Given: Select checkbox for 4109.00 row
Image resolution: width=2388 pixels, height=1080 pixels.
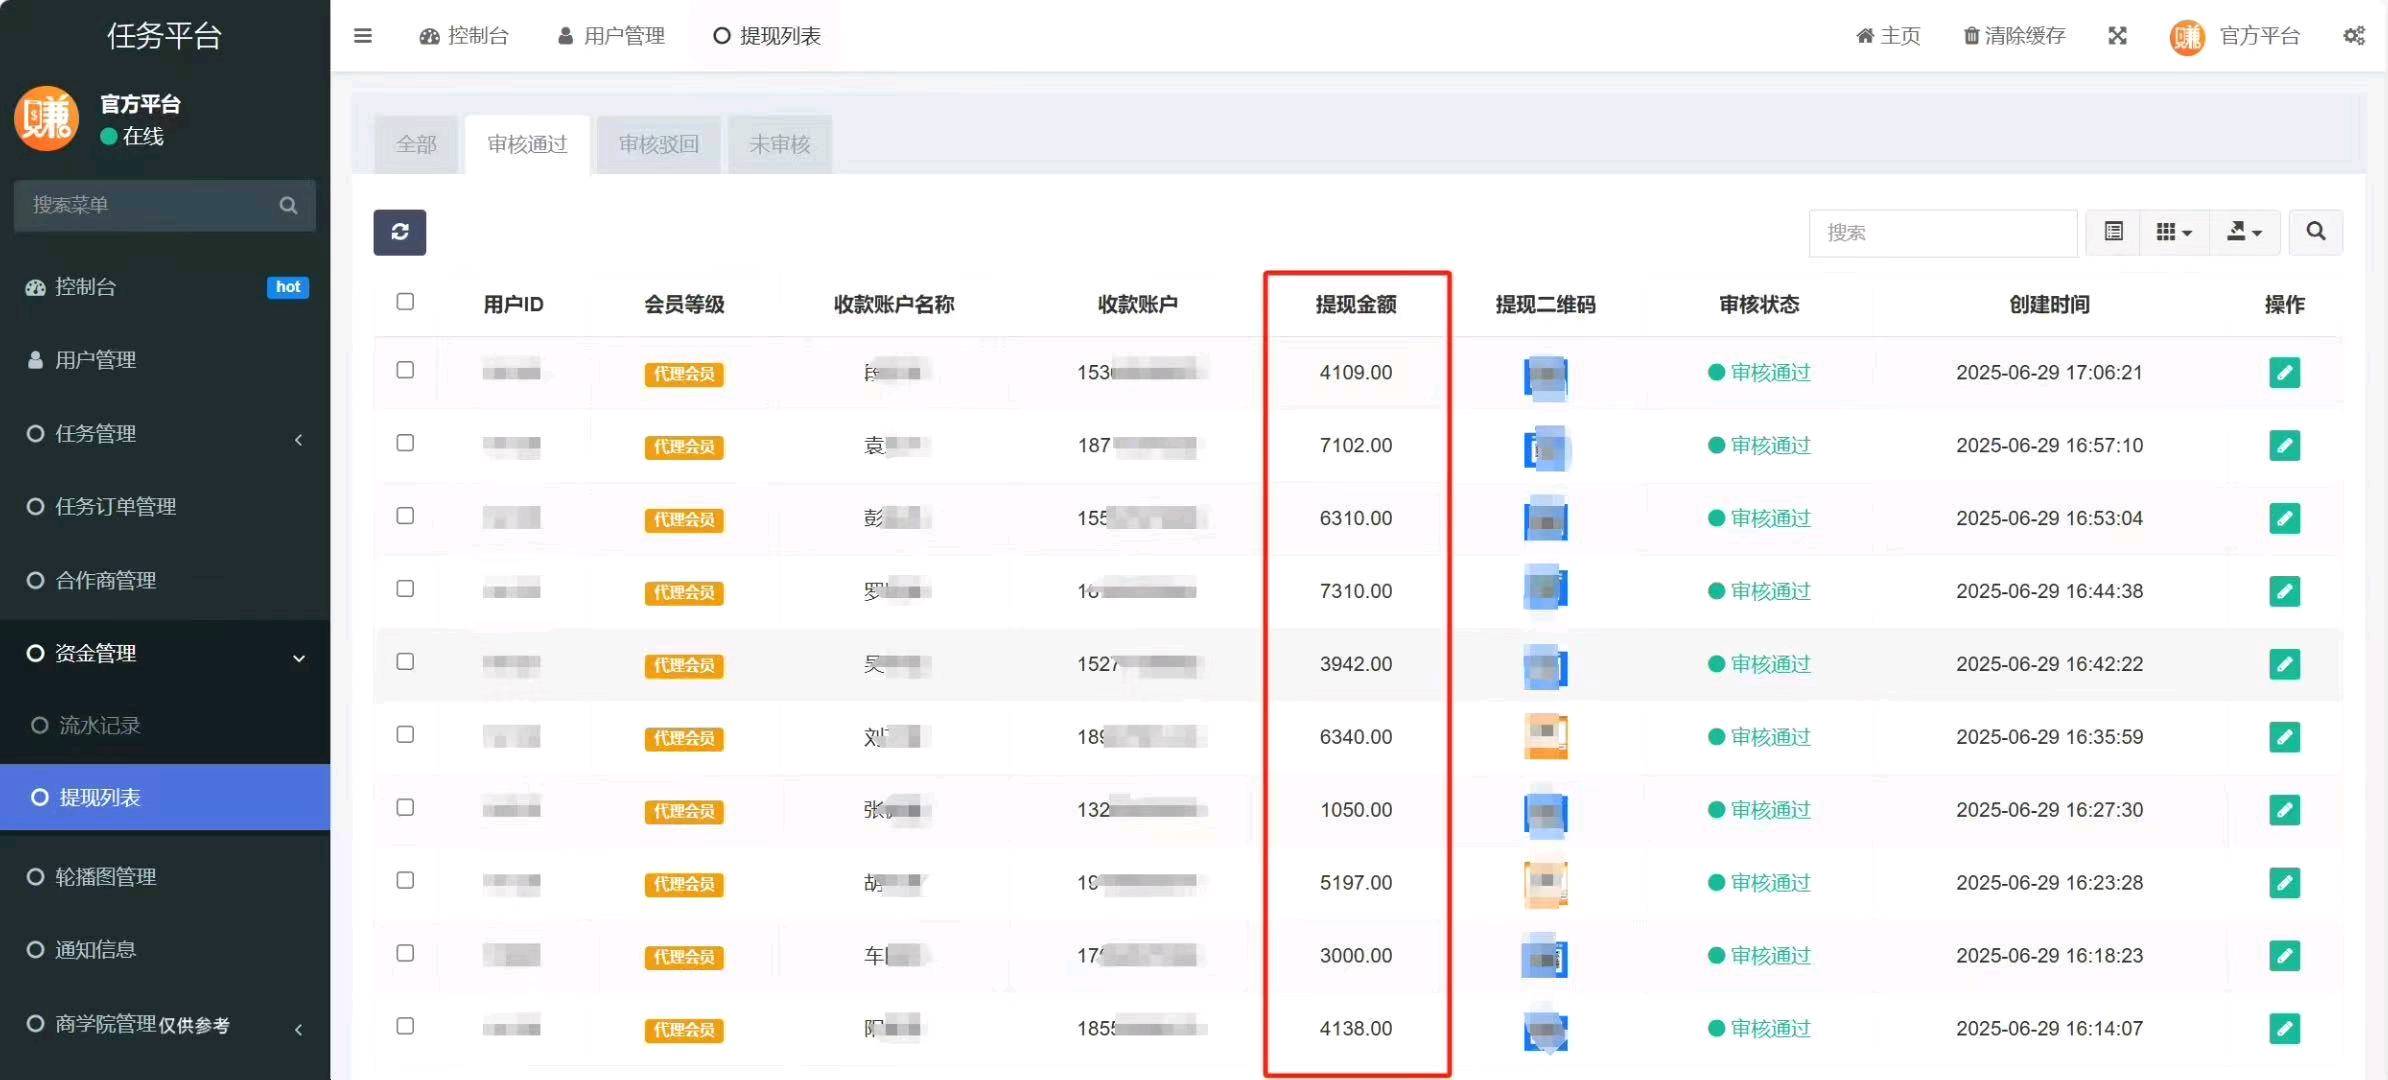Looking at the screenshot, I should [405, 370].
